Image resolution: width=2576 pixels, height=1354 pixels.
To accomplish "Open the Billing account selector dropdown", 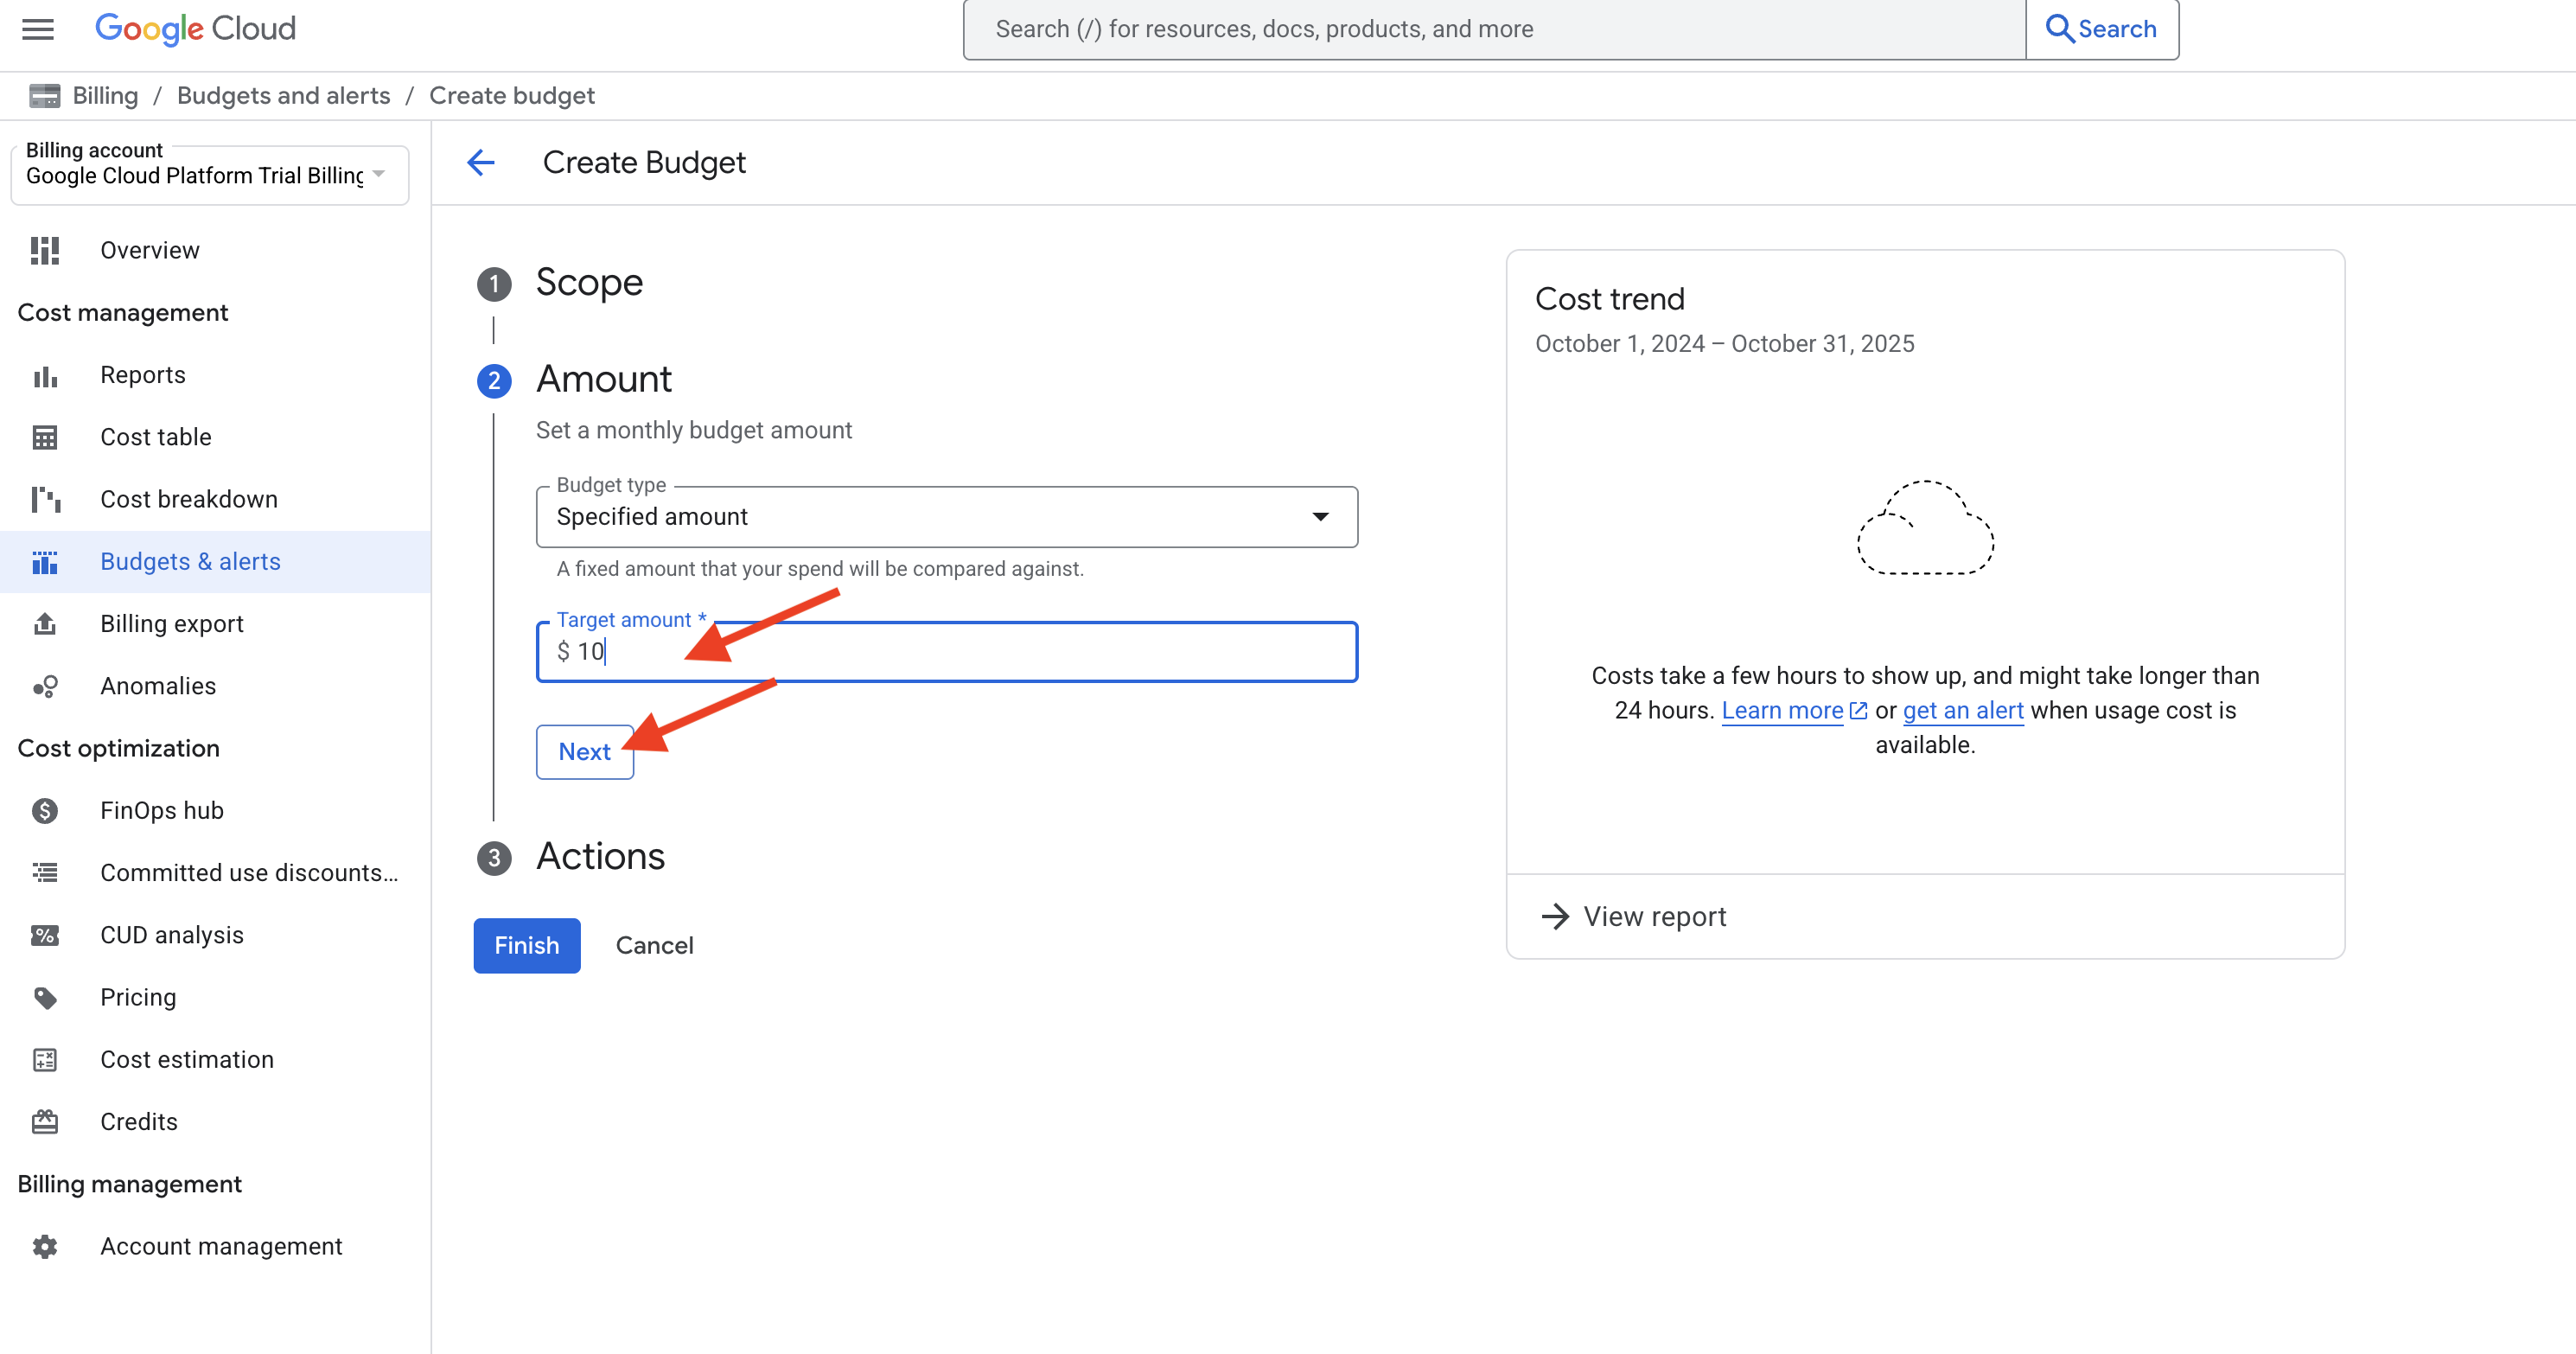I will (208, 176).
